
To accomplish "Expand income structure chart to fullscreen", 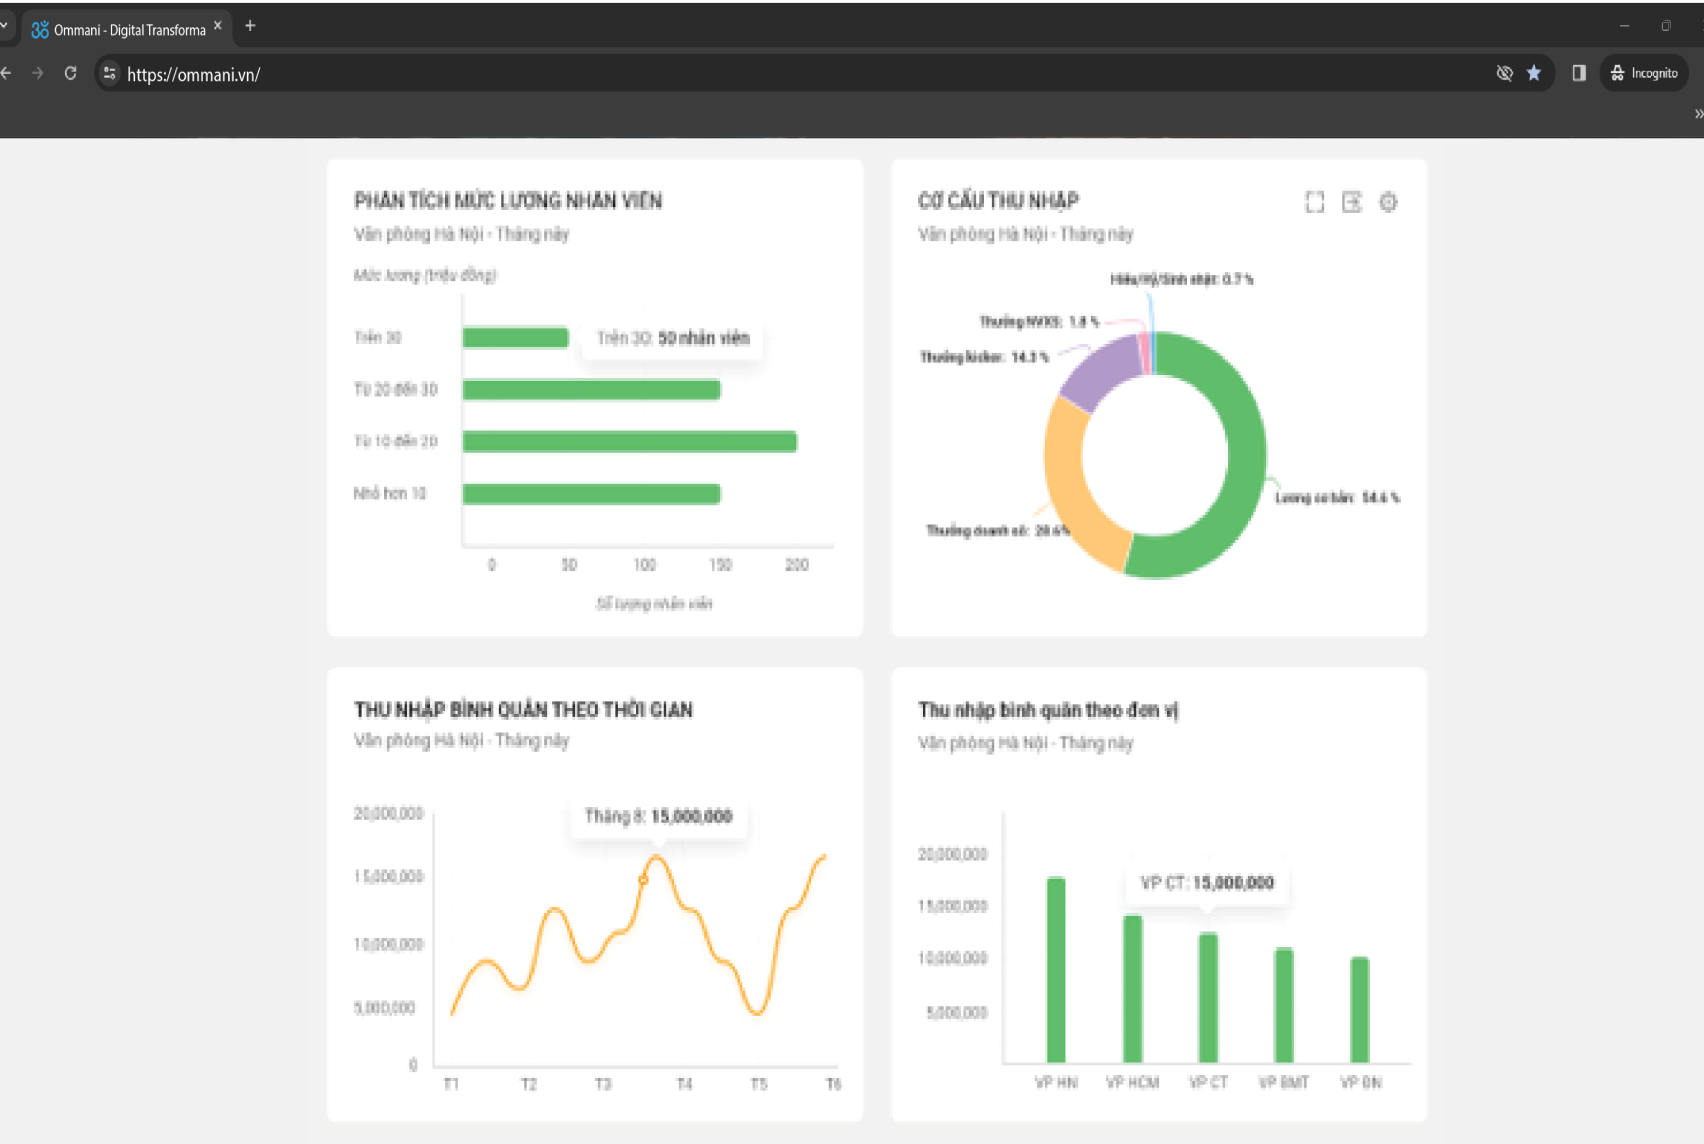I will coord(1314,202).
